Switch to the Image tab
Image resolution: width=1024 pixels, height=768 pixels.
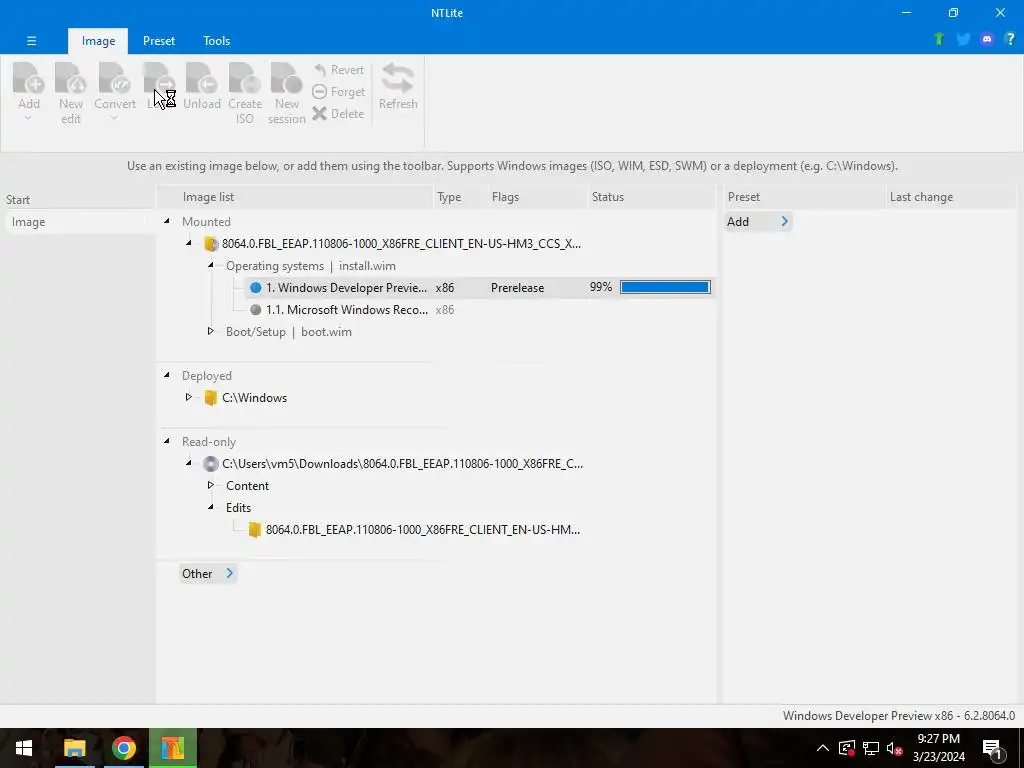[98, 40]
